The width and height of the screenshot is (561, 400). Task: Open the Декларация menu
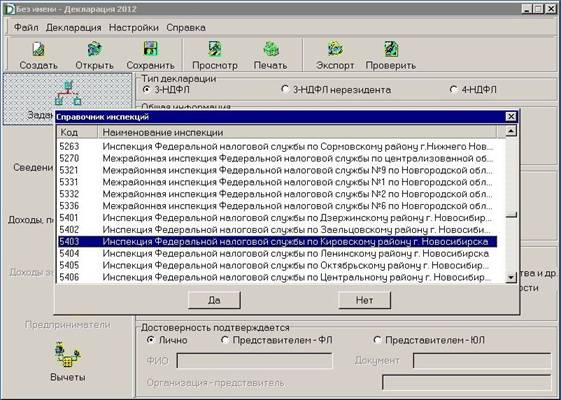pyautogui.click(x=73, y=28)
